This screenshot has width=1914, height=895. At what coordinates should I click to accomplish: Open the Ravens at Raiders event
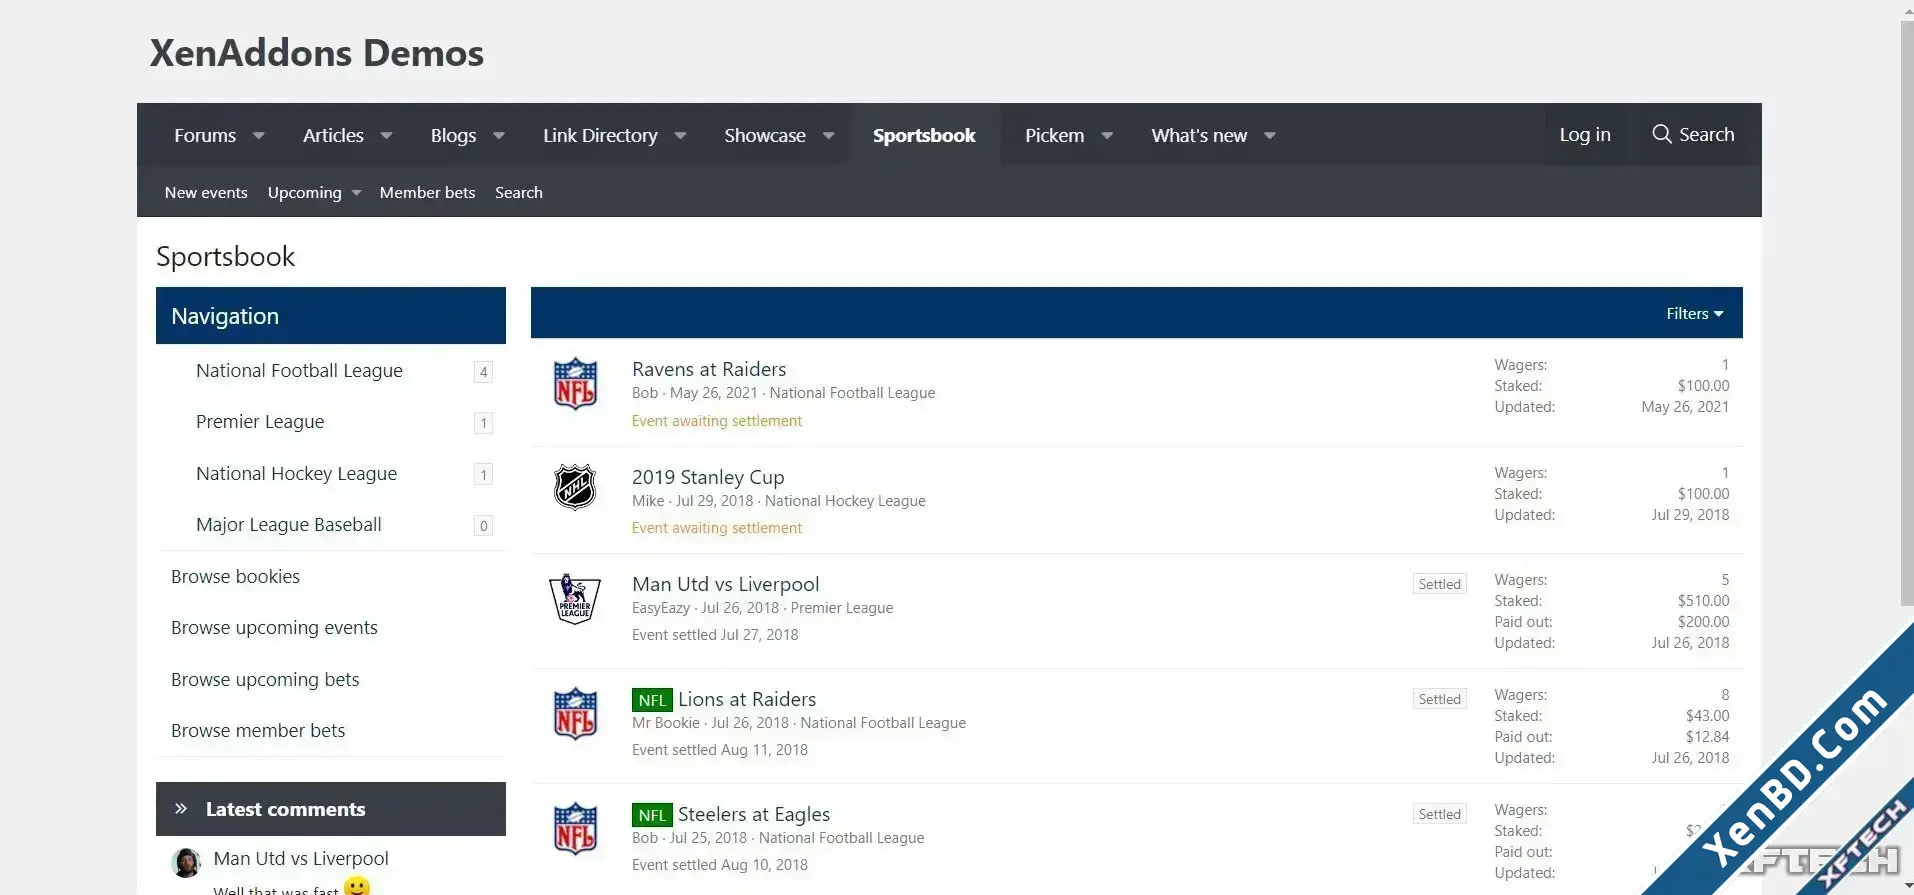coord(709,369)
